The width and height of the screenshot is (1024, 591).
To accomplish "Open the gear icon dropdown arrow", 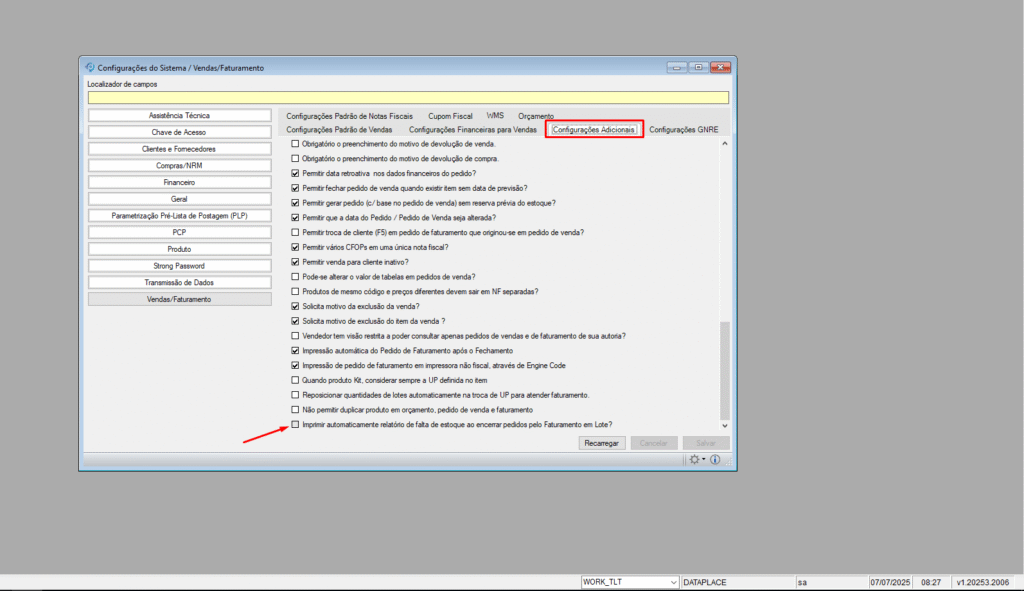I will 704,460.
